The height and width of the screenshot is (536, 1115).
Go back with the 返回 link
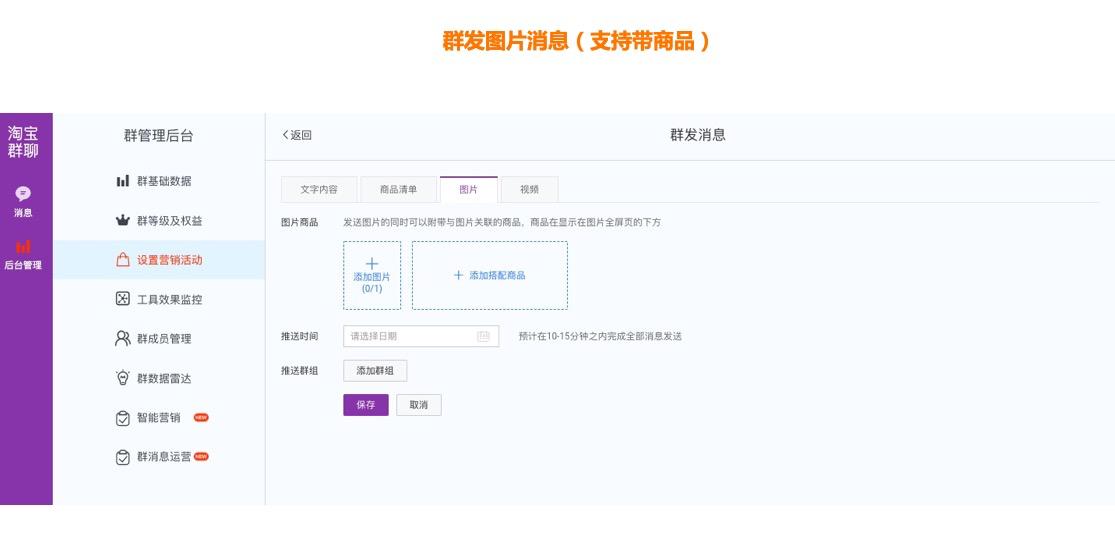pyautogui.click(x=297, y=135)
